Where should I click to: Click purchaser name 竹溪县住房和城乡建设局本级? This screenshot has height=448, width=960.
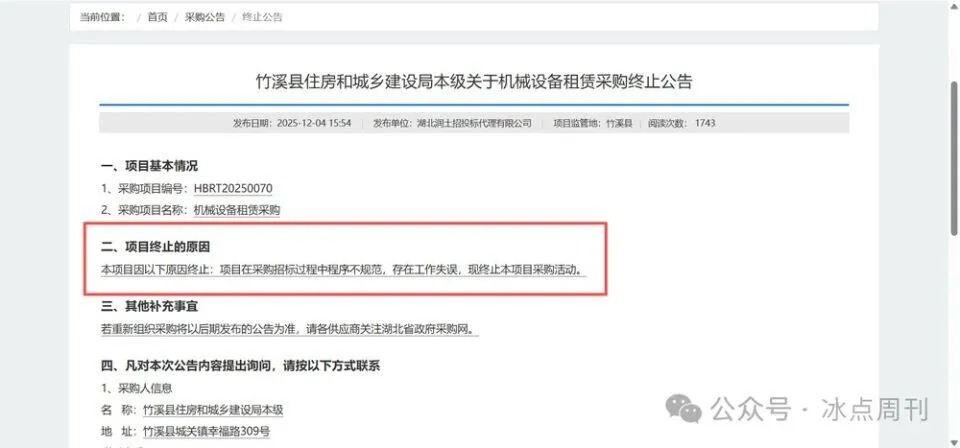[x=213, y=410]
